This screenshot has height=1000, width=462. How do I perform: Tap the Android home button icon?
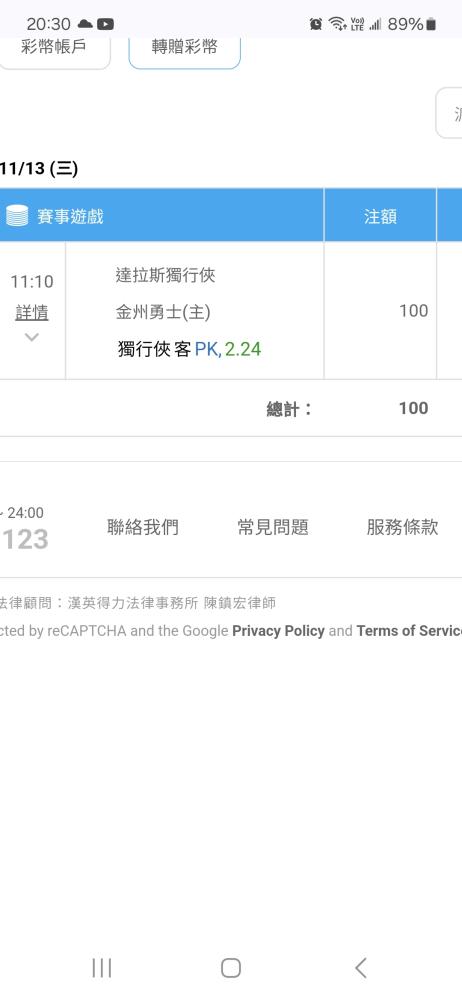(x=230, y=967)
